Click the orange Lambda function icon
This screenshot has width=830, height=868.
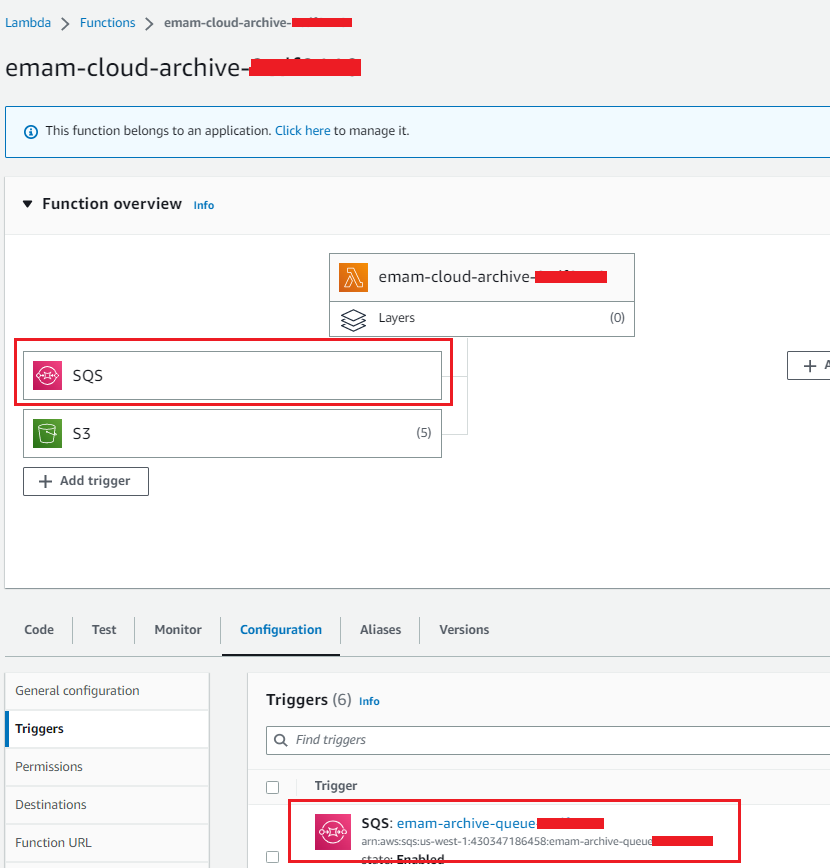[353, 277]
